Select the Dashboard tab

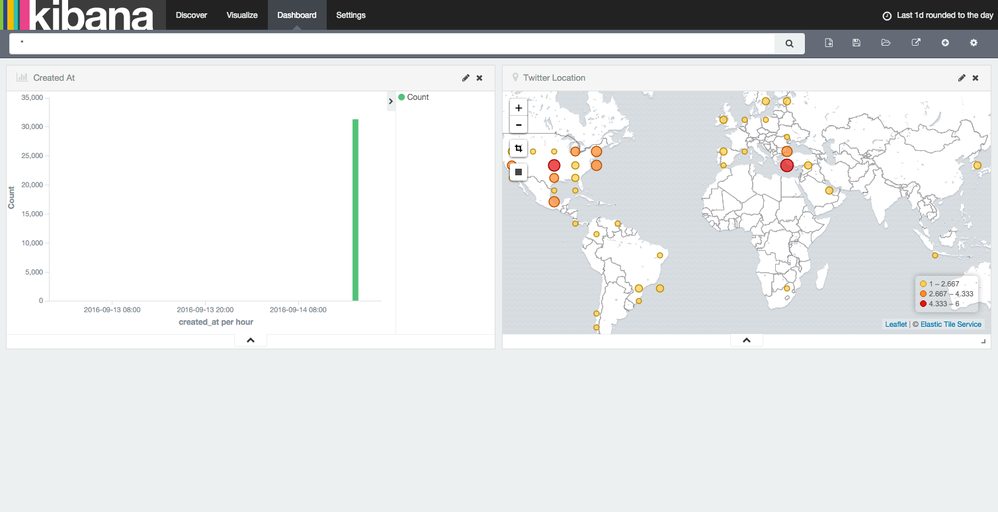tap(297, 15)
